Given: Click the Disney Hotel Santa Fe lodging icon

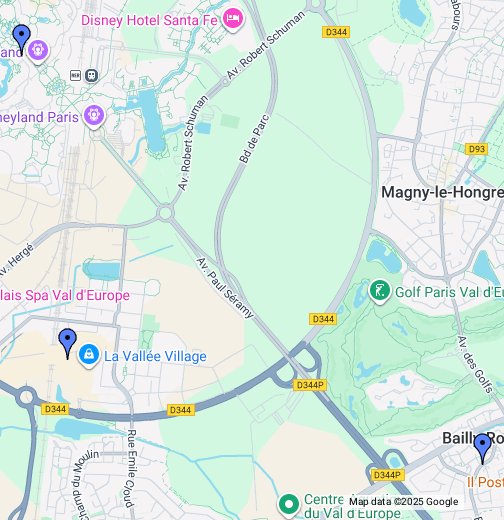Looking at the screenshot, I should click(233, 19).
